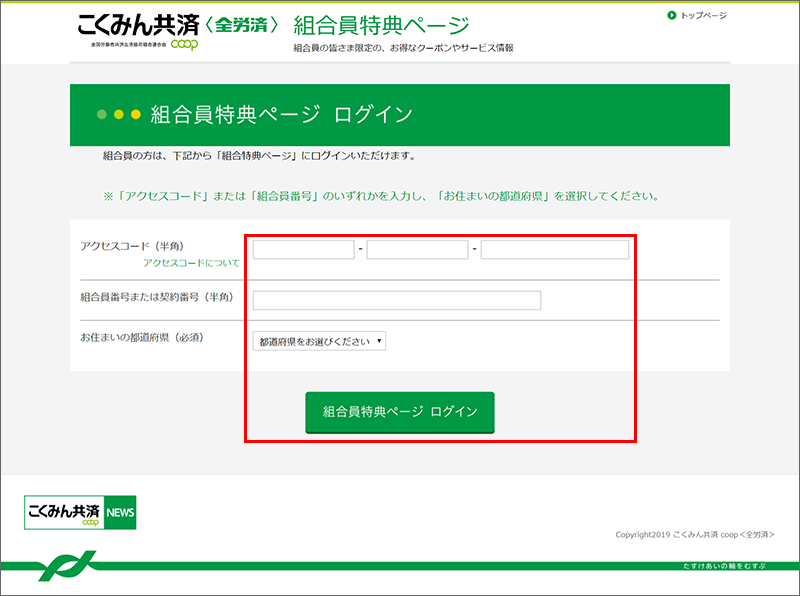This screenshot has width=800, height=596.
Task: Click into the 組合員番号または契約番号 field
Action: point(396,300)
